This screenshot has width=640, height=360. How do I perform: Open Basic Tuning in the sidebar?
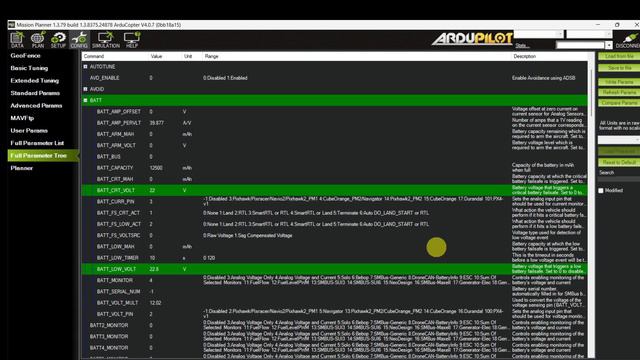coord(29,68)
